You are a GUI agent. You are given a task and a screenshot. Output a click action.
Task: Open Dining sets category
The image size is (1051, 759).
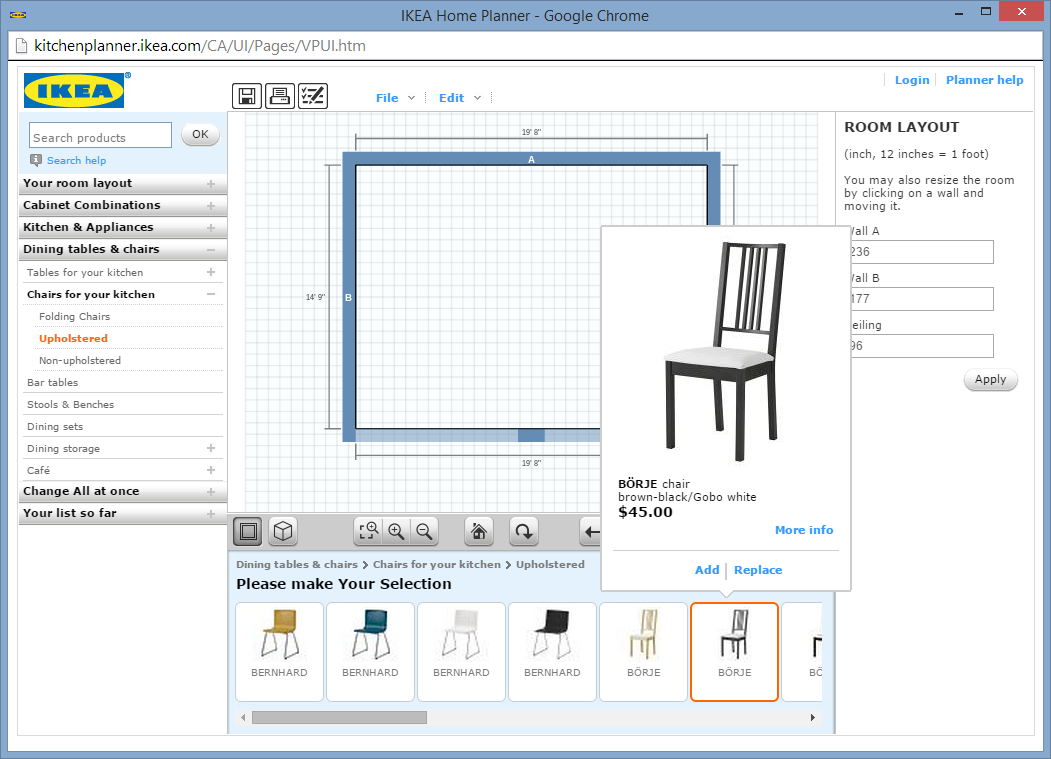click(x=55, y=426)
